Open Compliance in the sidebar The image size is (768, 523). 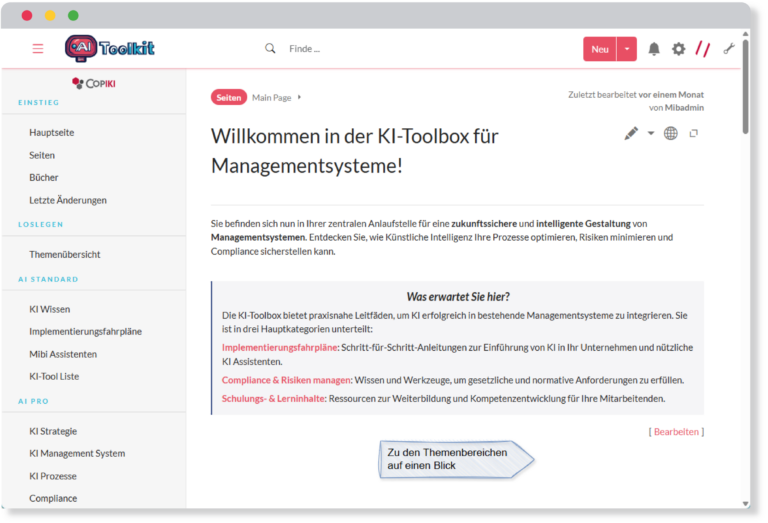click(x=53, y=498)
